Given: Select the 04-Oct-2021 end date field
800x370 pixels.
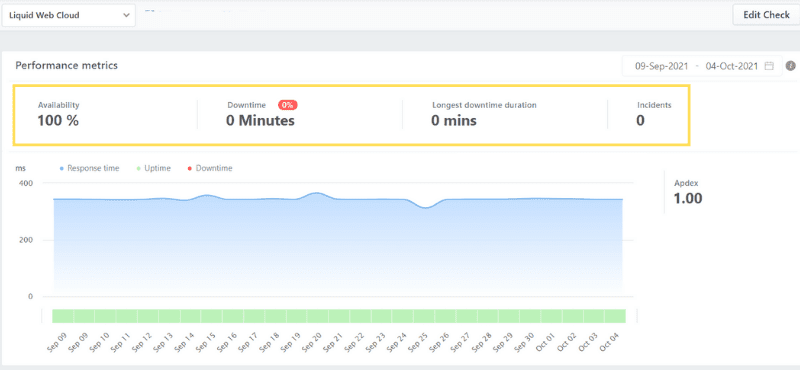Looking at the screenshot, I should 732,66.
